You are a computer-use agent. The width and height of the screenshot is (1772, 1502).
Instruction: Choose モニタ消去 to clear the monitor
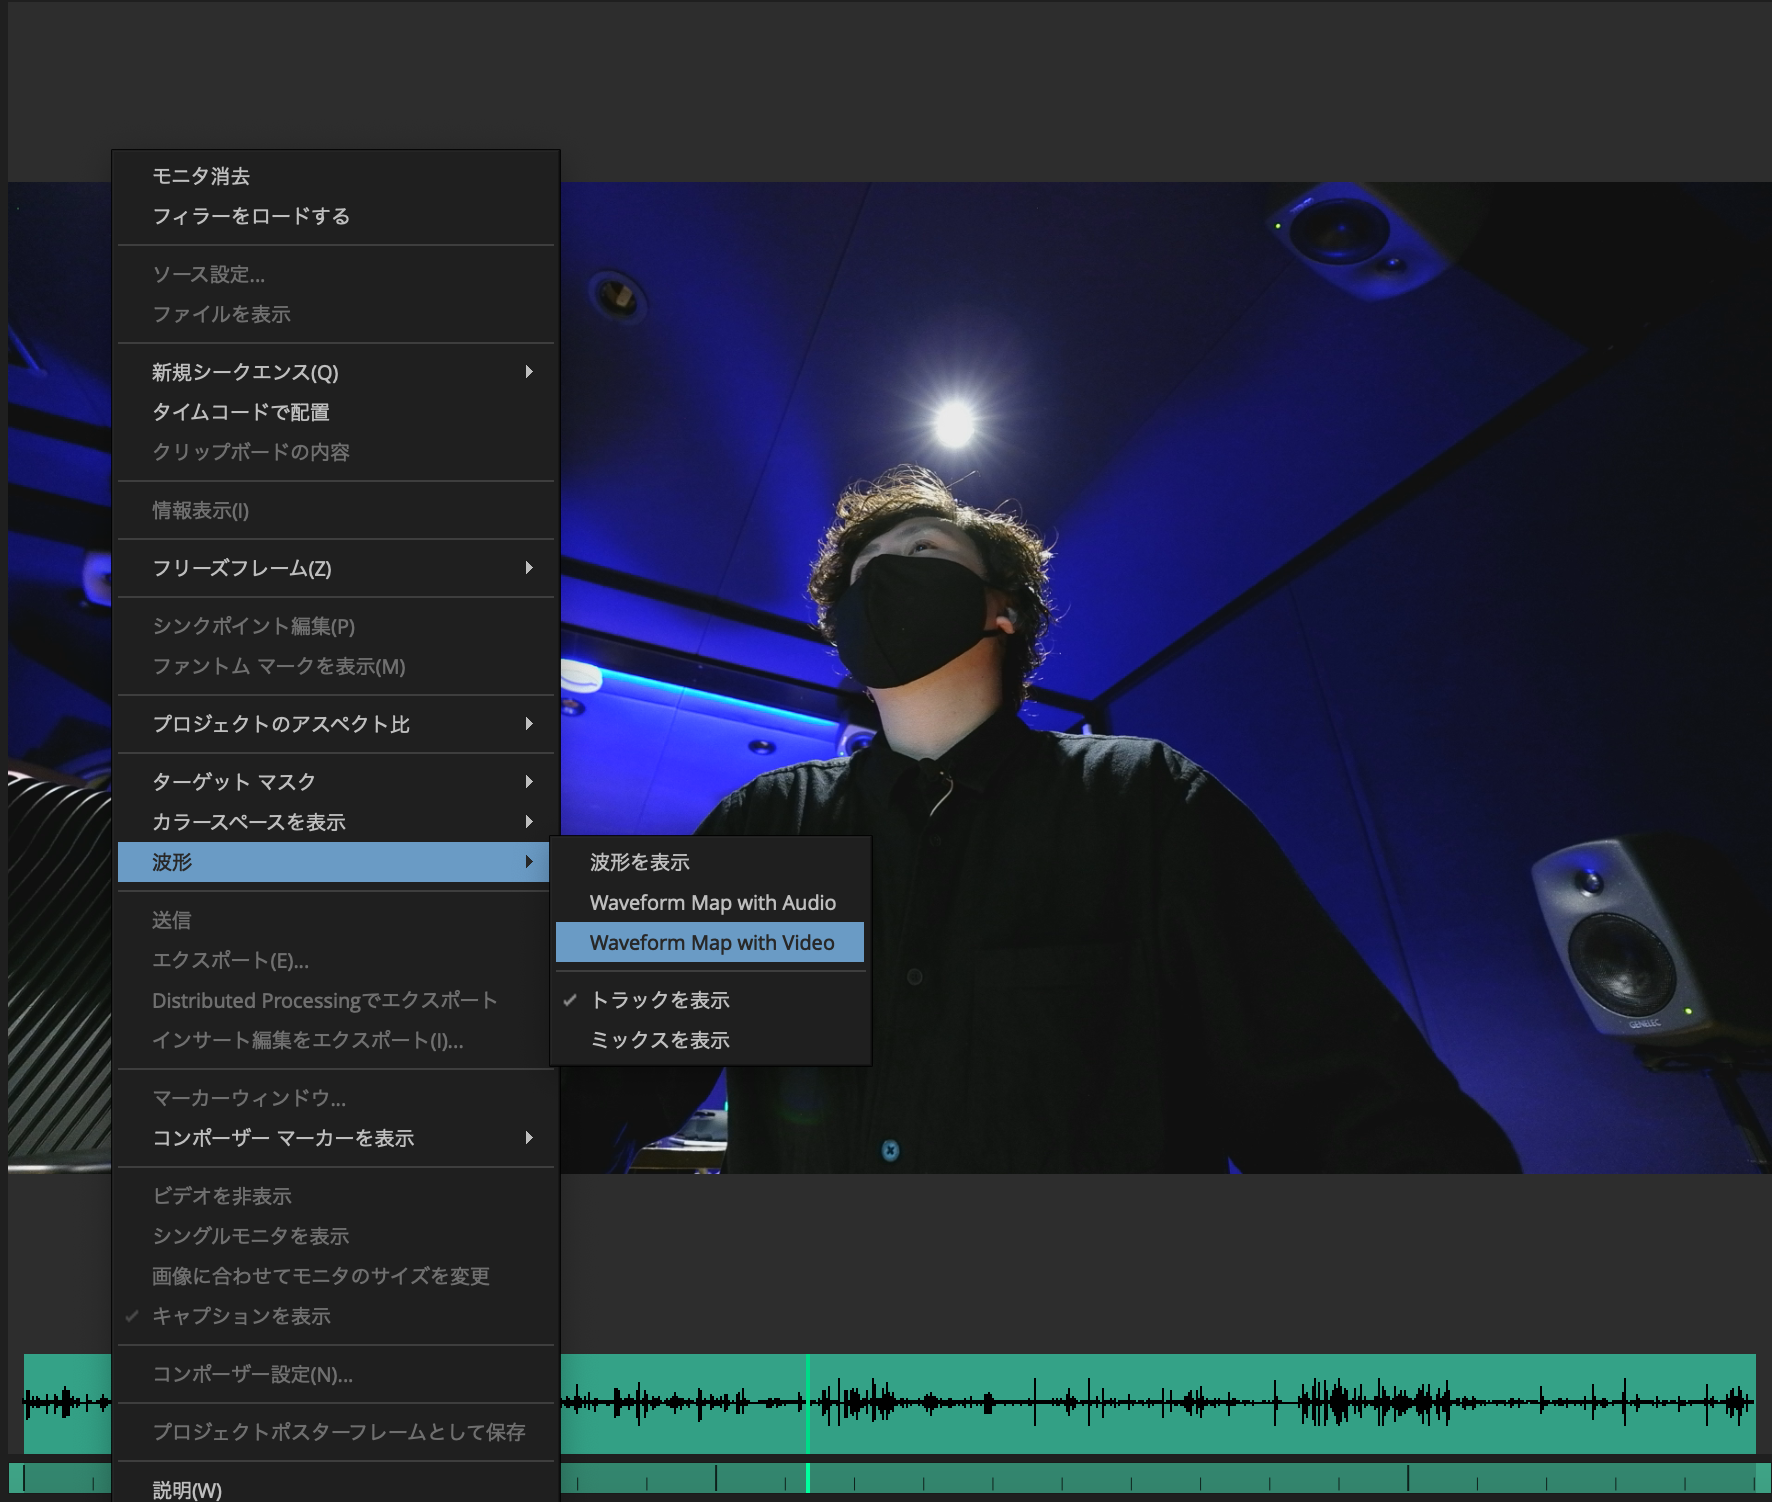(x=201, y=176)
